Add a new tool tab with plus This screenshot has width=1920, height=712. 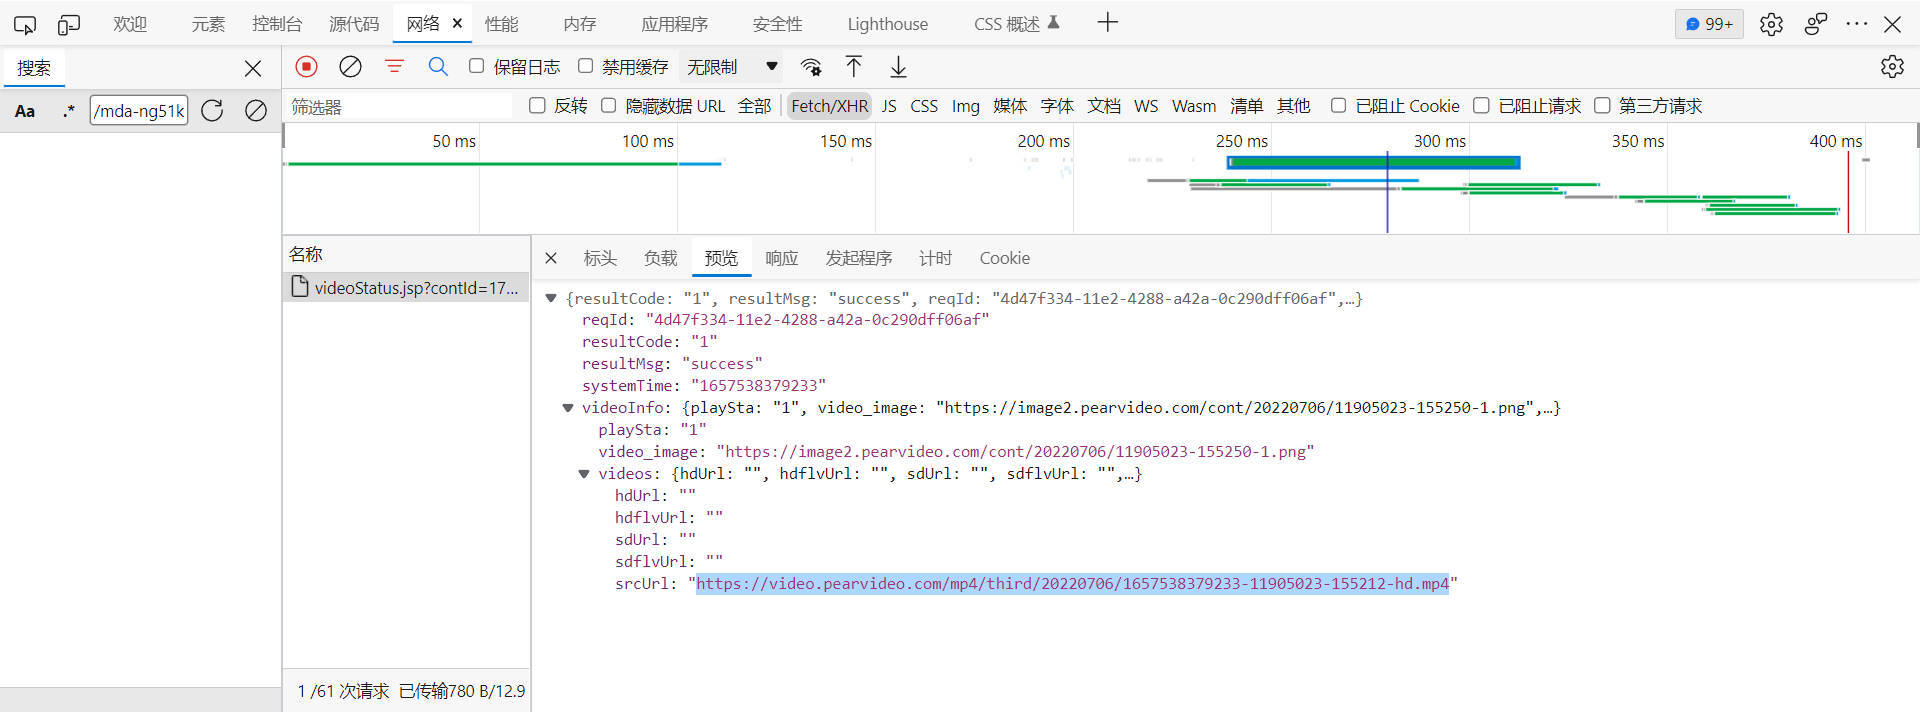pyautogui.click(x=1107, y=23)
